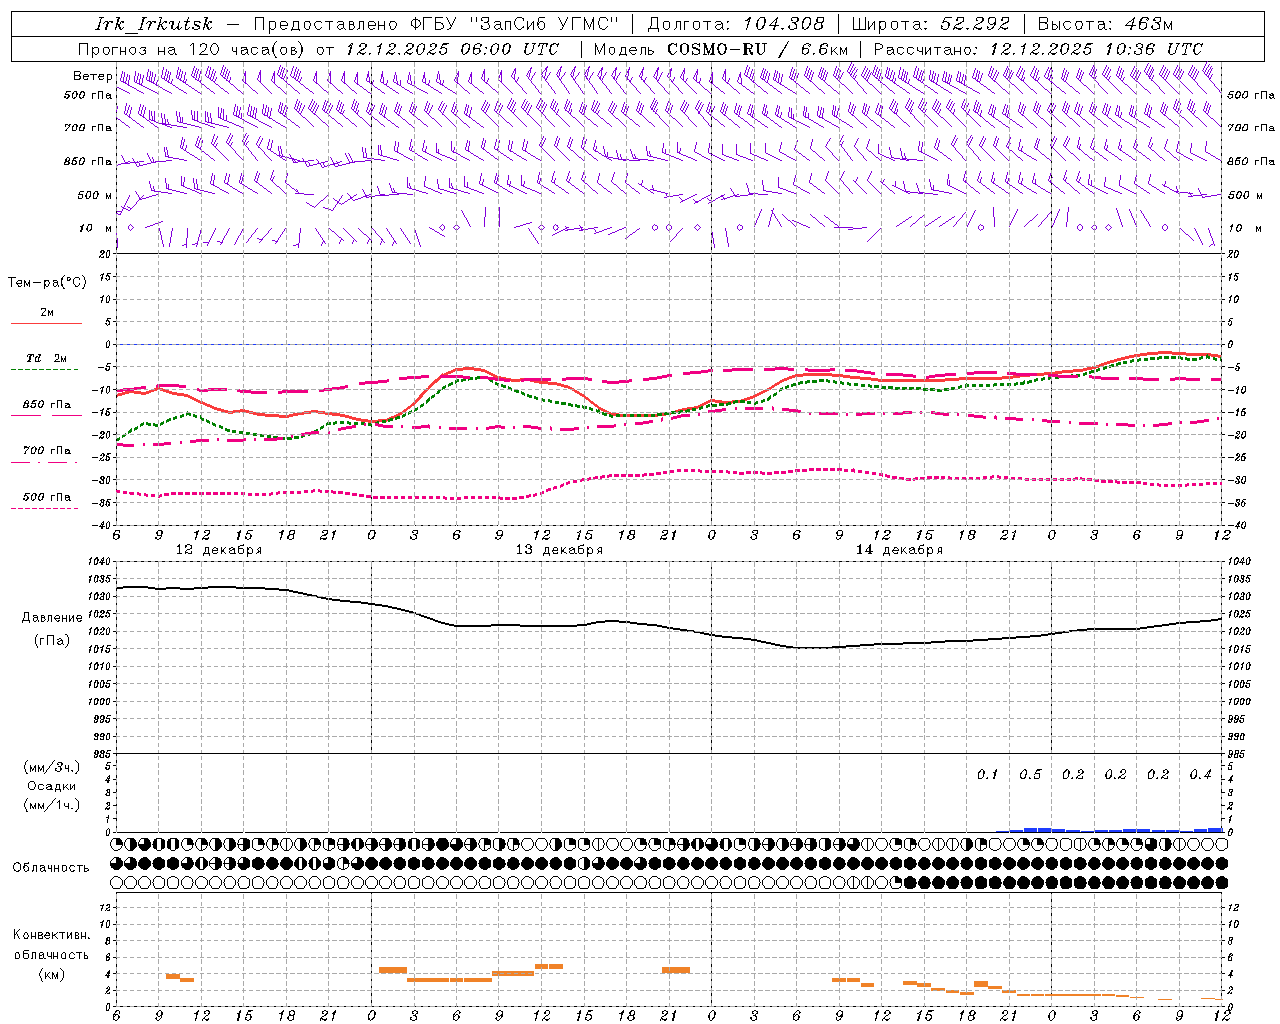This screenshot has width=1280, height=1024.
Task: Click the Ветер wind panel label
Action: pos(91,76)
